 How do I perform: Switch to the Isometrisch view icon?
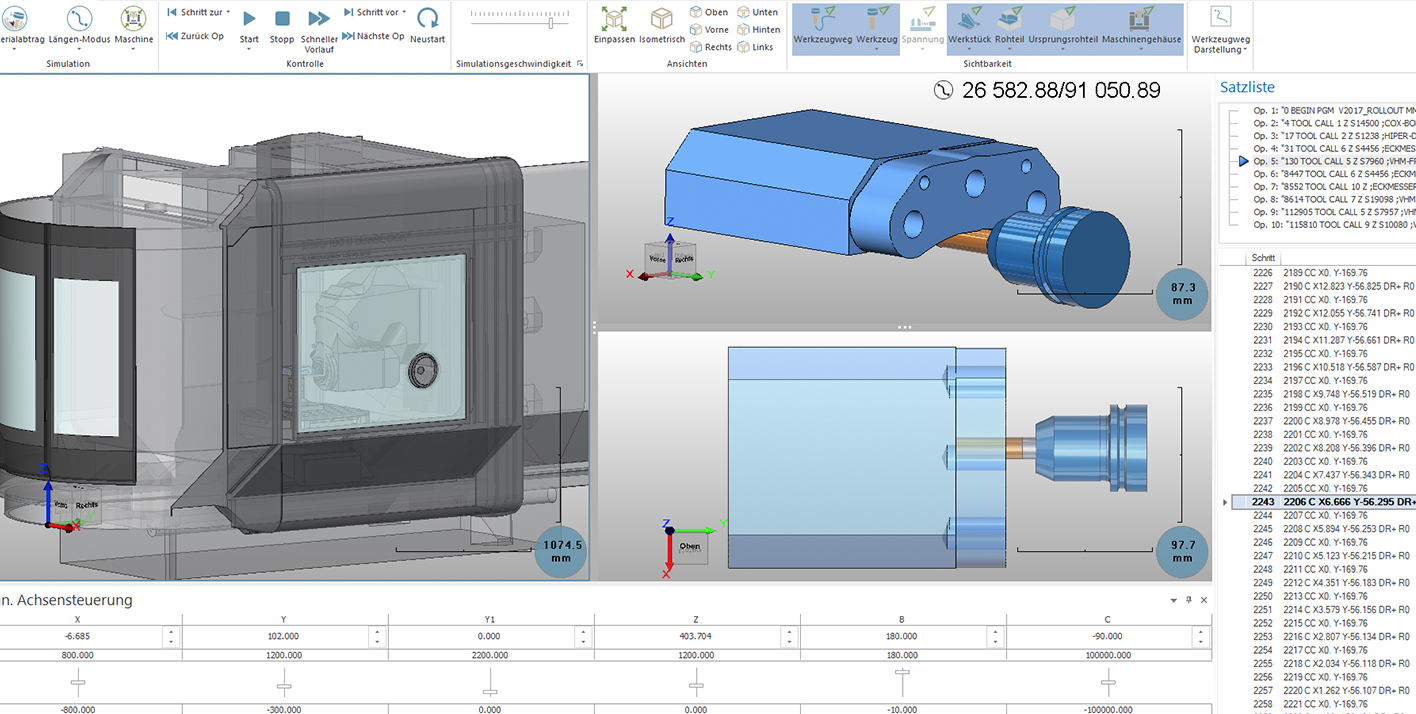[x=661, y=19]
